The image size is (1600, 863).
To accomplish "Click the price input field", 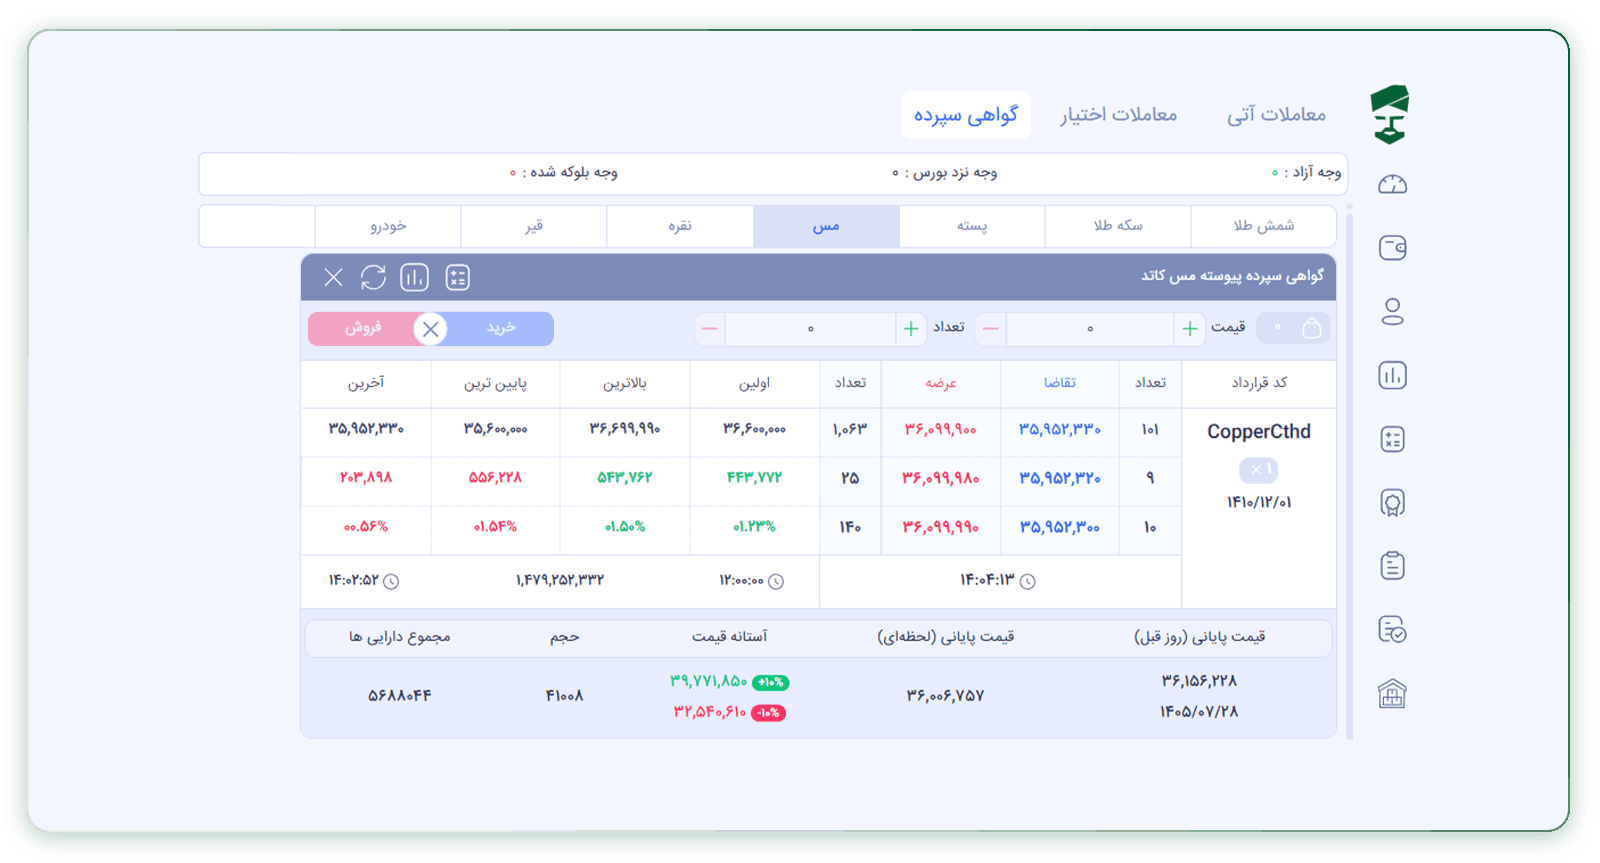I will pos(1090,328).
